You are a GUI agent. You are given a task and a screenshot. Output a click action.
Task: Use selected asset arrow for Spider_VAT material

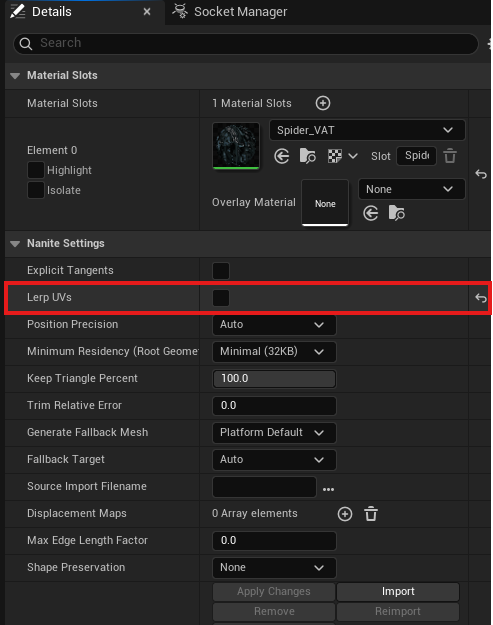pos(282,156)
